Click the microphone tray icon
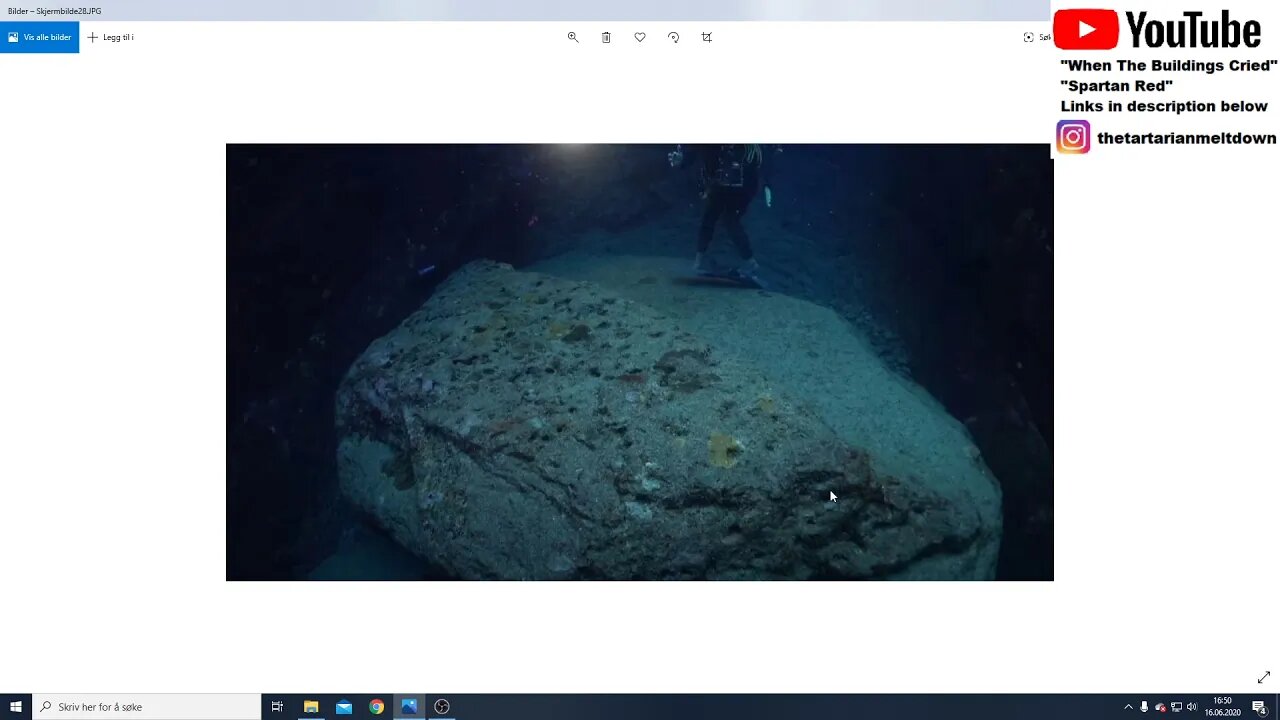Screen dimensions: 1280x720 coord(1144,707)
